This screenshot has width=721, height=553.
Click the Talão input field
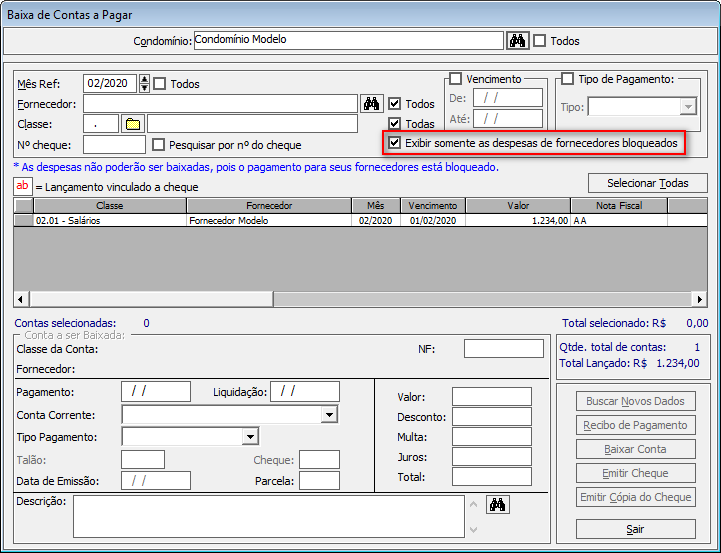click(x=143, y=460)
